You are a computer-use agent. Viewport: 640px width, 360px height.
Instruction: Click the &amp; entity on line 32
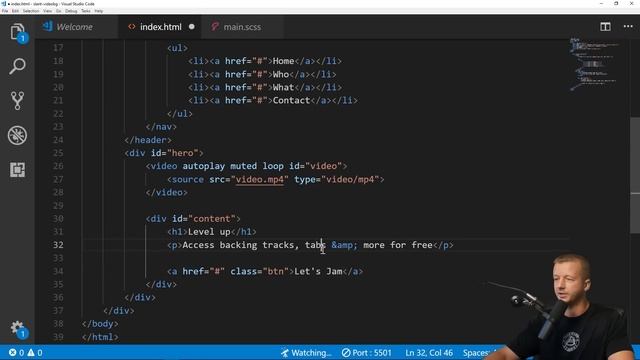[344, 245]
